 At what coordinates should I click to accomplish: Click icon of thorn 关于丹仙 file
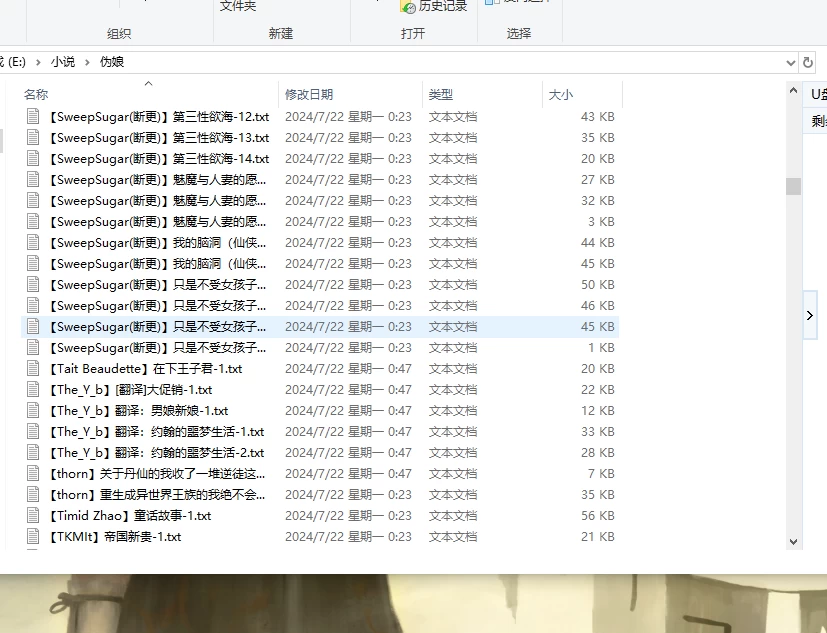point(33,474)
